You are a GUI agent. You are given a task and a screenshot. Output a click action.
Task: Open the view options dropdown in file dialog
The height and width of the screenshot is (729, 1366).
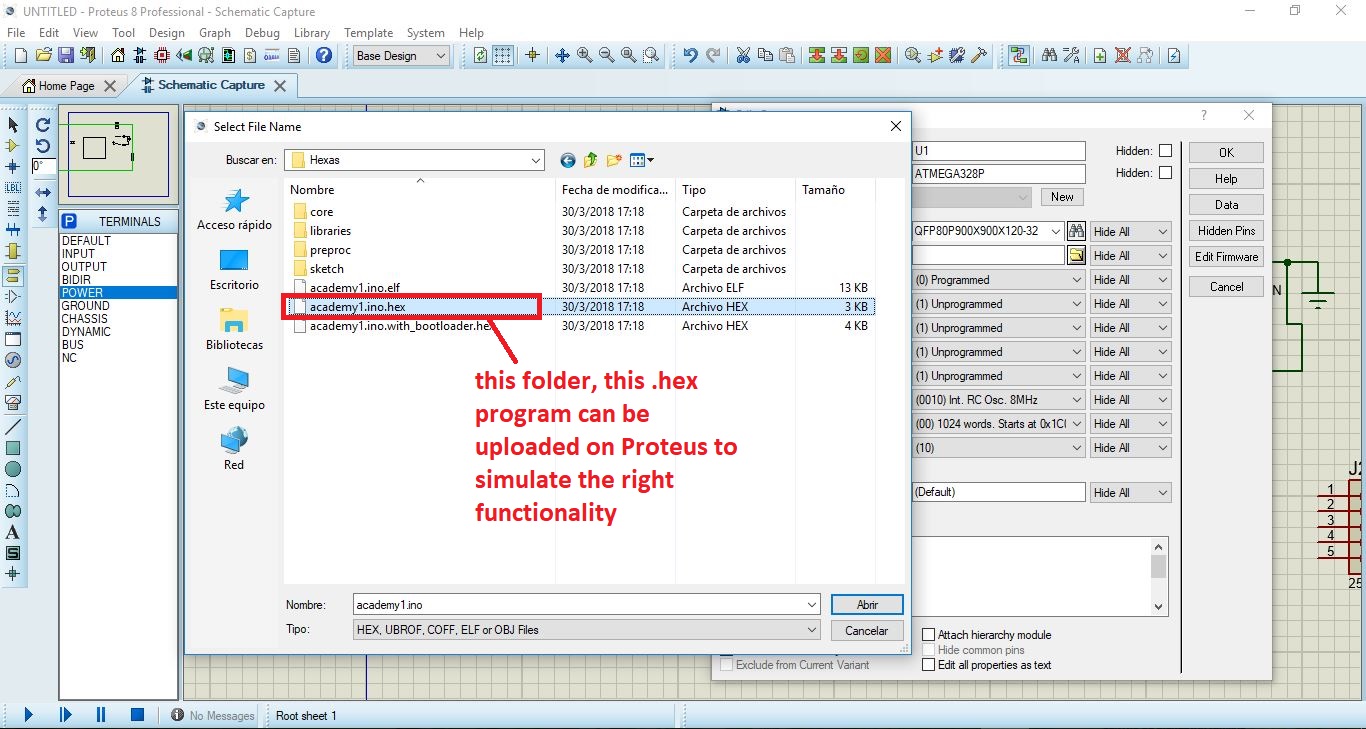(x=642, y=160)
